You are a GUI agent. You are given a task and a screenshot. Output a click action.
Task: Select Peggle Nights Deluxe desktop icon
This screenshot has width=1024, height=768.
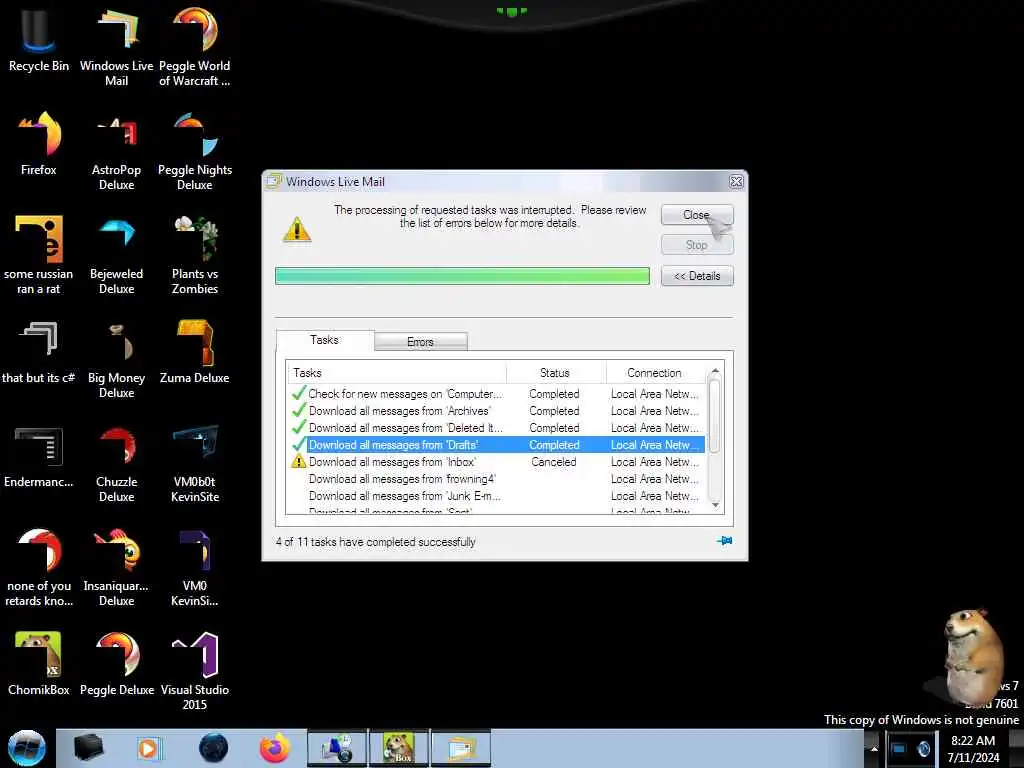point(195,152)
